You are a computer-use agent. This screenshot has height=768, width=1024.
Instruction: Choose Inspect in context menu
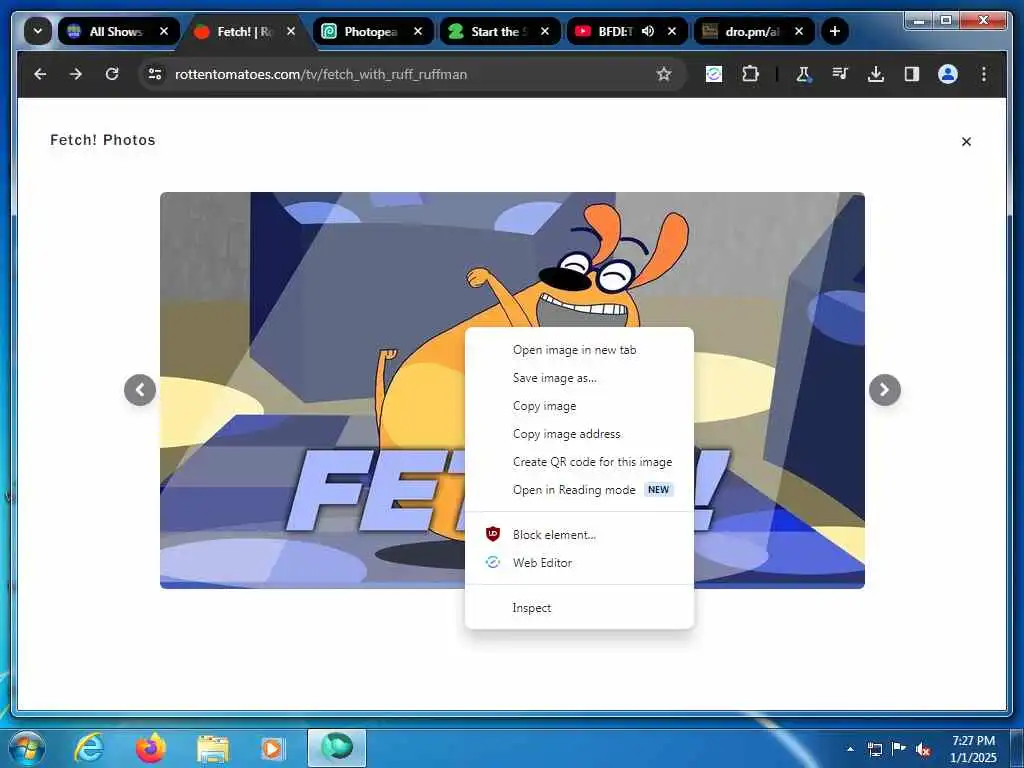pos(579,608)
